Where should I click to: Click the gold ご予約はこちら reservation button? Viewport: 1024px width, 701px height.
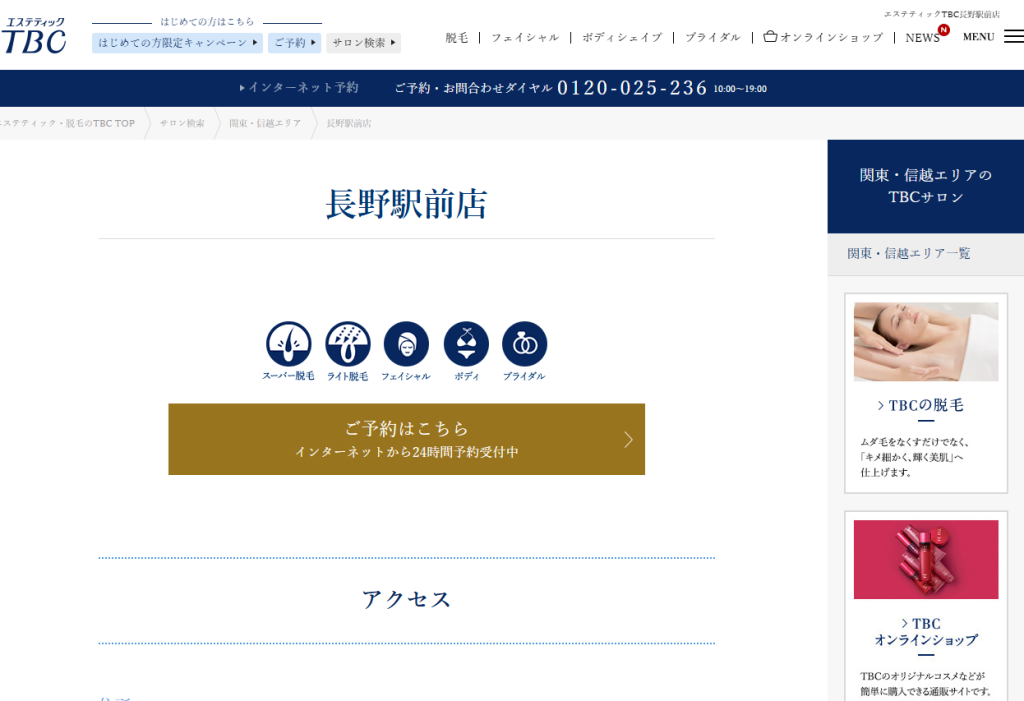(x=406, y=439)
